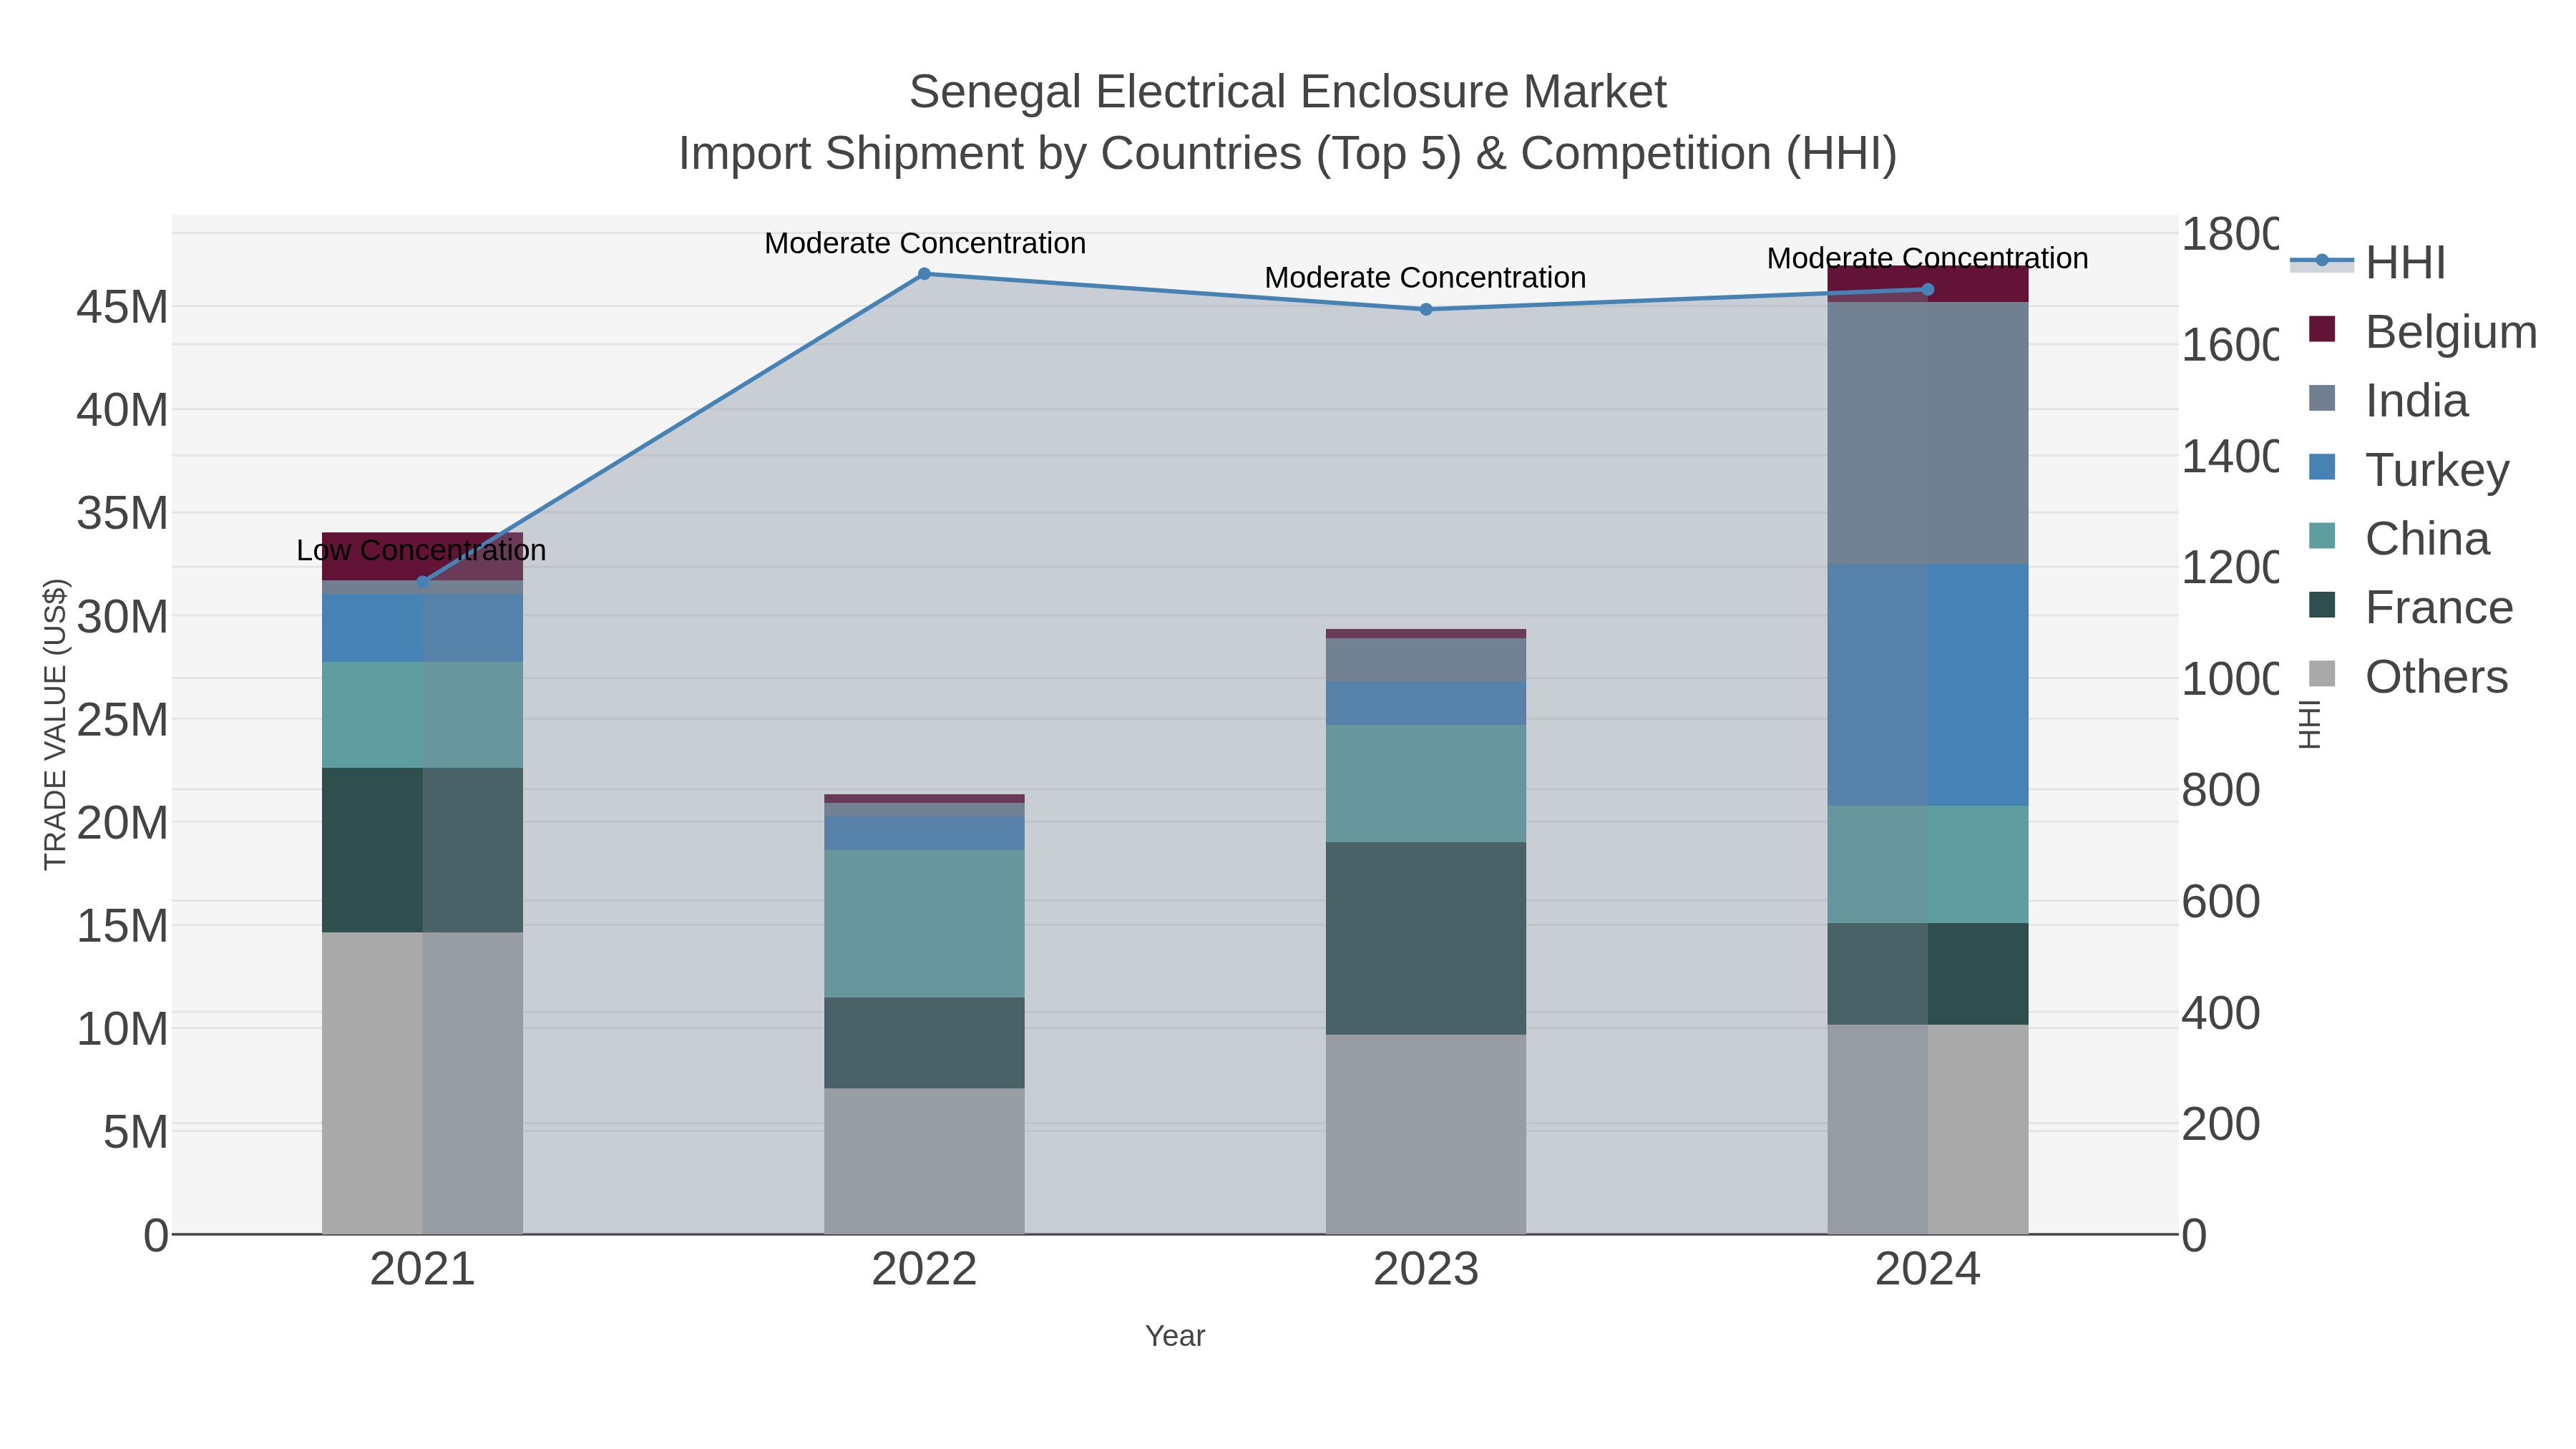Click the 'Year' axis title

pyautogui.click(x=1175, y=1336)
